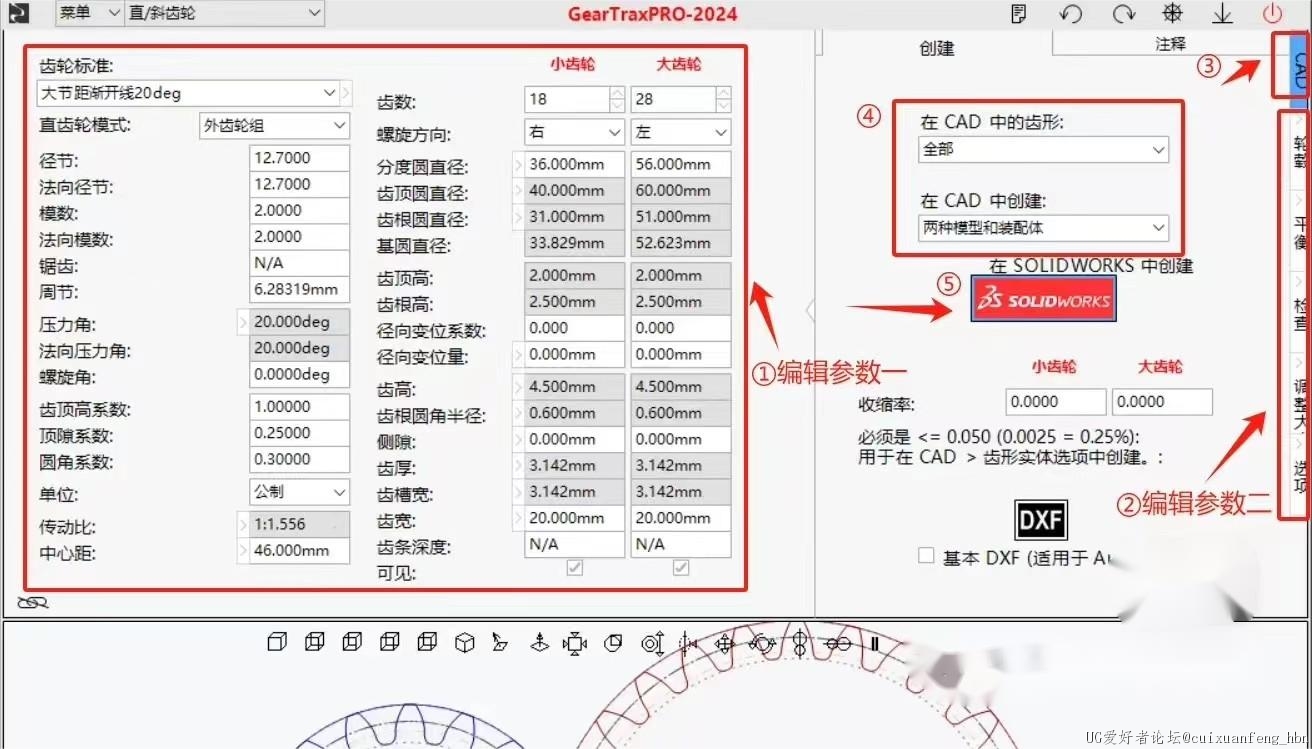This screenshot has height=749, width=1312.
Task: Open the 单位 dropdown showing 公制
Action: pyautogui.click(x=299, y=493)
